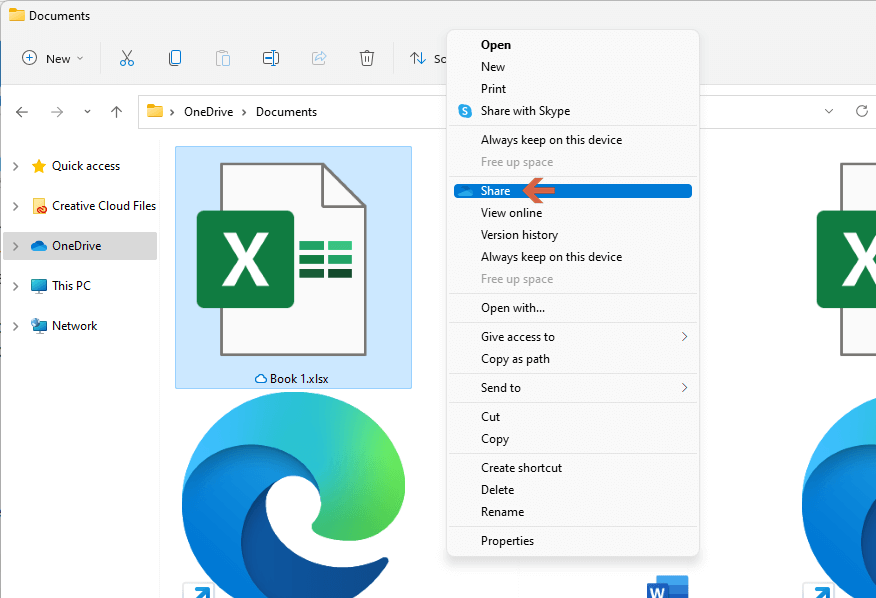Choose Create shortcut in the context menu
Image resolution: width=876 pixels, height=598 pixels.
[573, 468]
